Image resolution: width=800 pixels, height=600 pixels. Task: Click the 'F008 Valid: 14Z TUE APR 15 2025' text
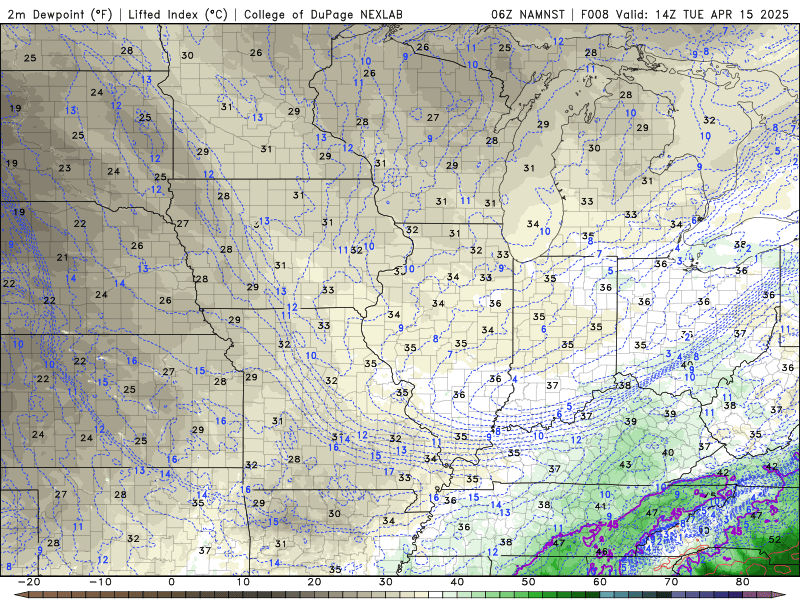pos(685,14)
